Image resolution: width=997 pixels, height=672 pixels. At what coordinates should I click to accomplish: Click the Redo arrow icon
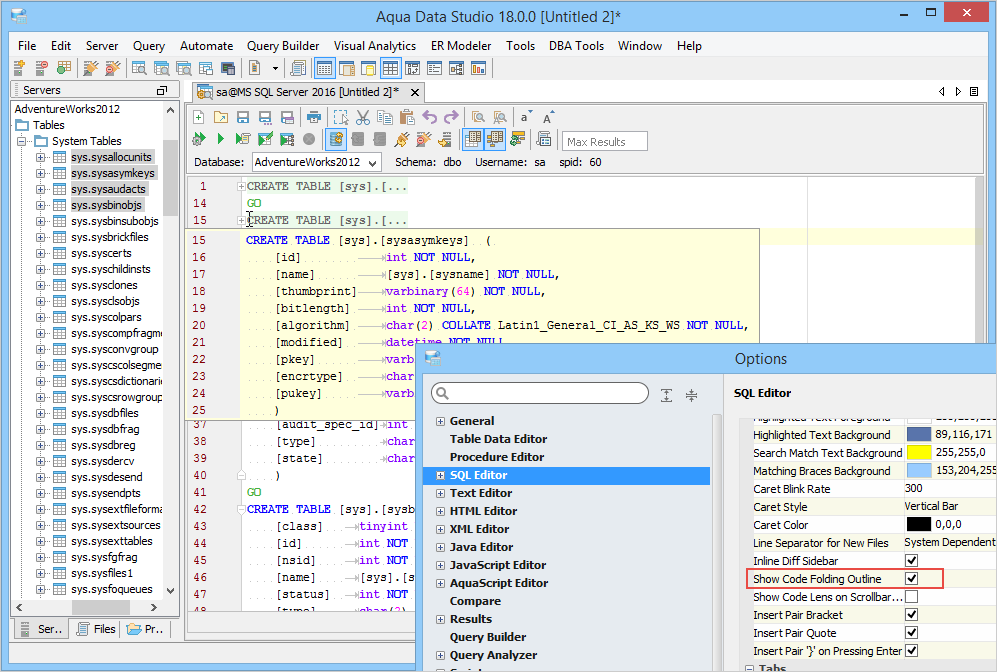(x=451, y=117)
